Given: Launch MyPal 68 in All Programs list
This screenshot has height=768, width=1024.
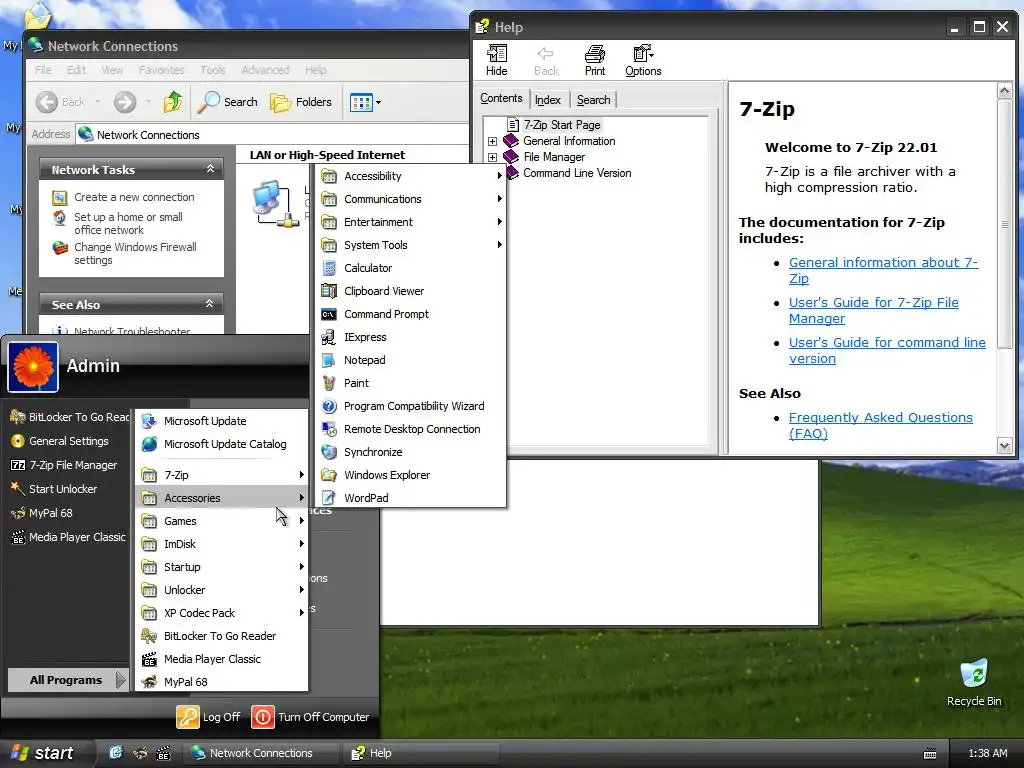Looking at the screenshot, I should coord(221,682).
